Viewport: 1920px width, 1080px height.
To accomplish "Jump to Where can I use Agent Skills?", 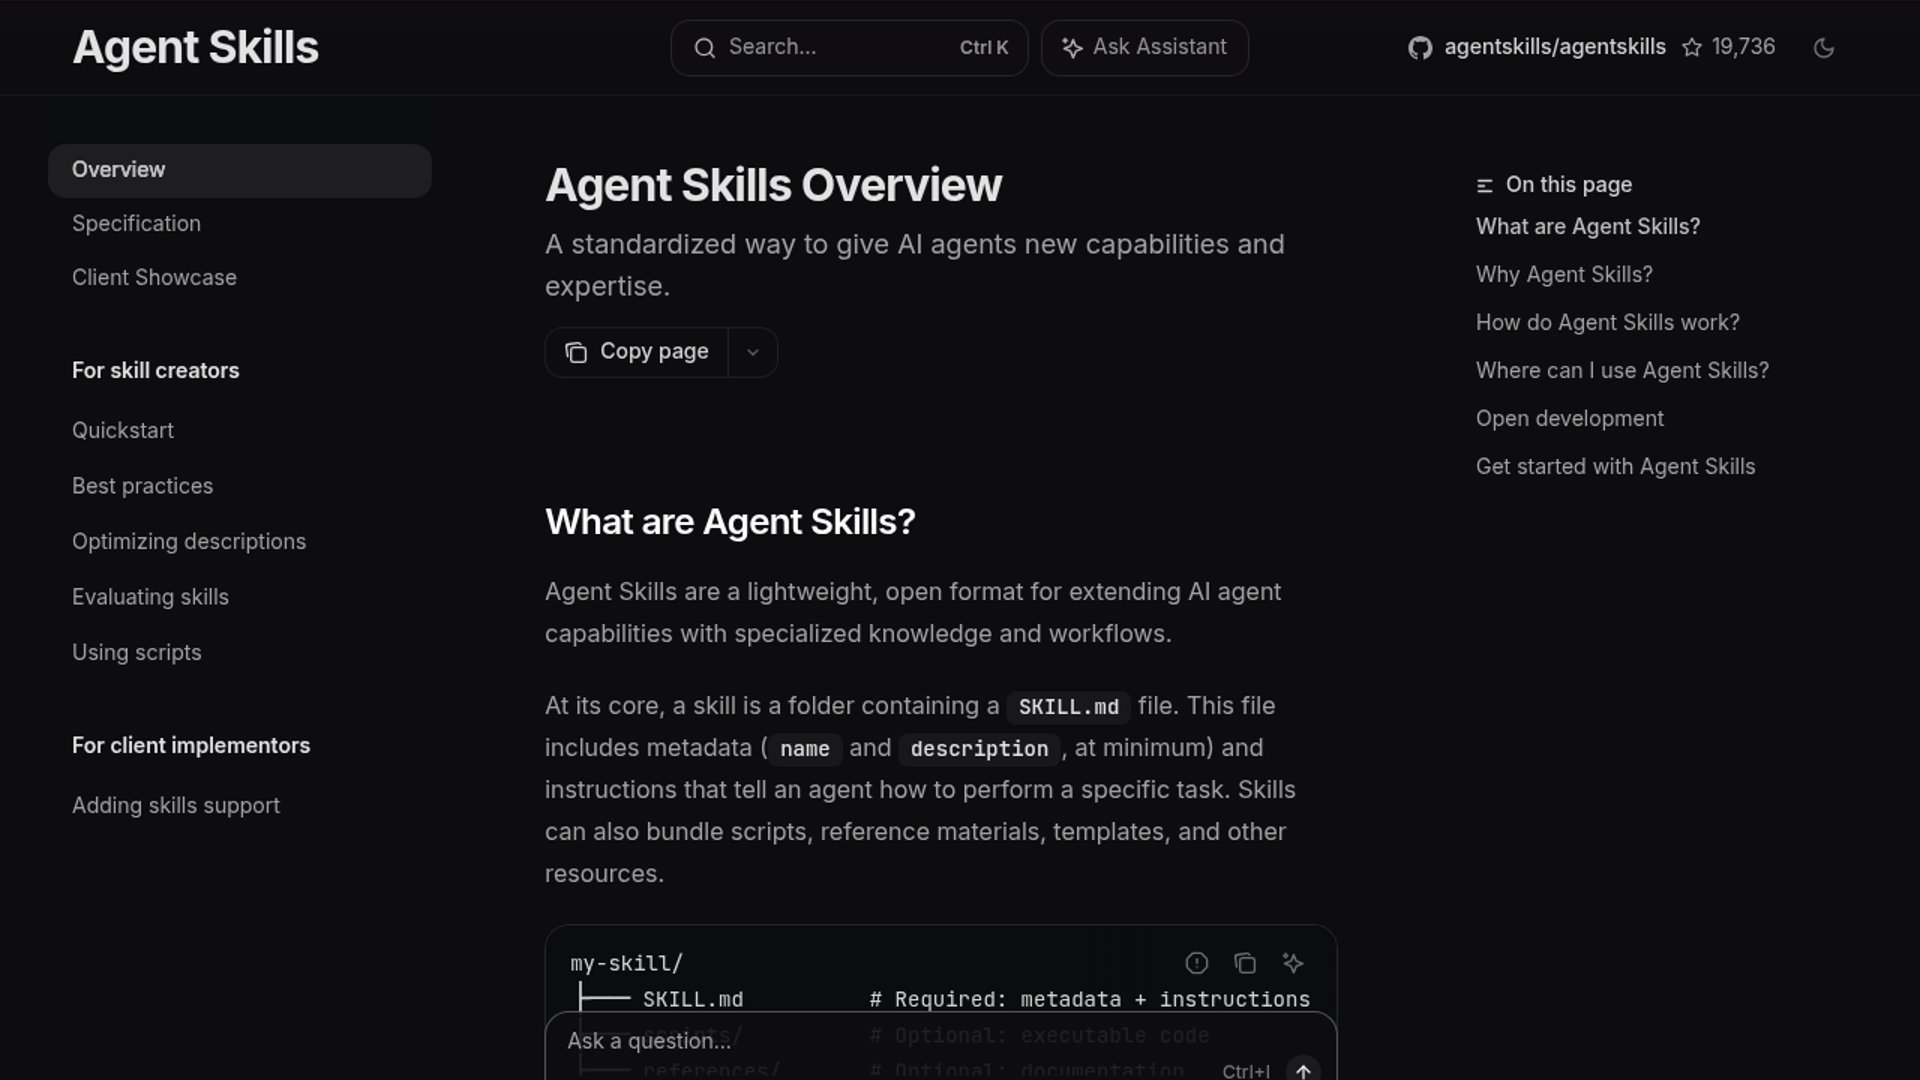I will pyautogui.click(x=1622, y=371).
